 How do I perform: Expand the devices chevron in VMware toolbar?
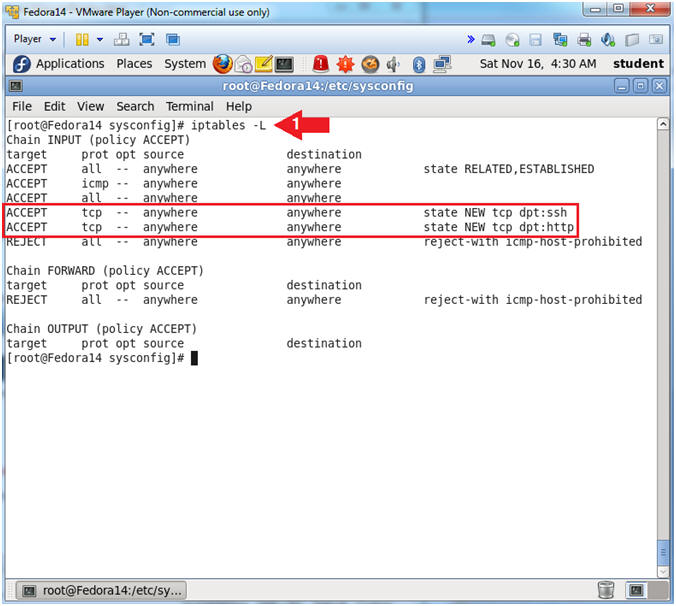click(471, 40)
